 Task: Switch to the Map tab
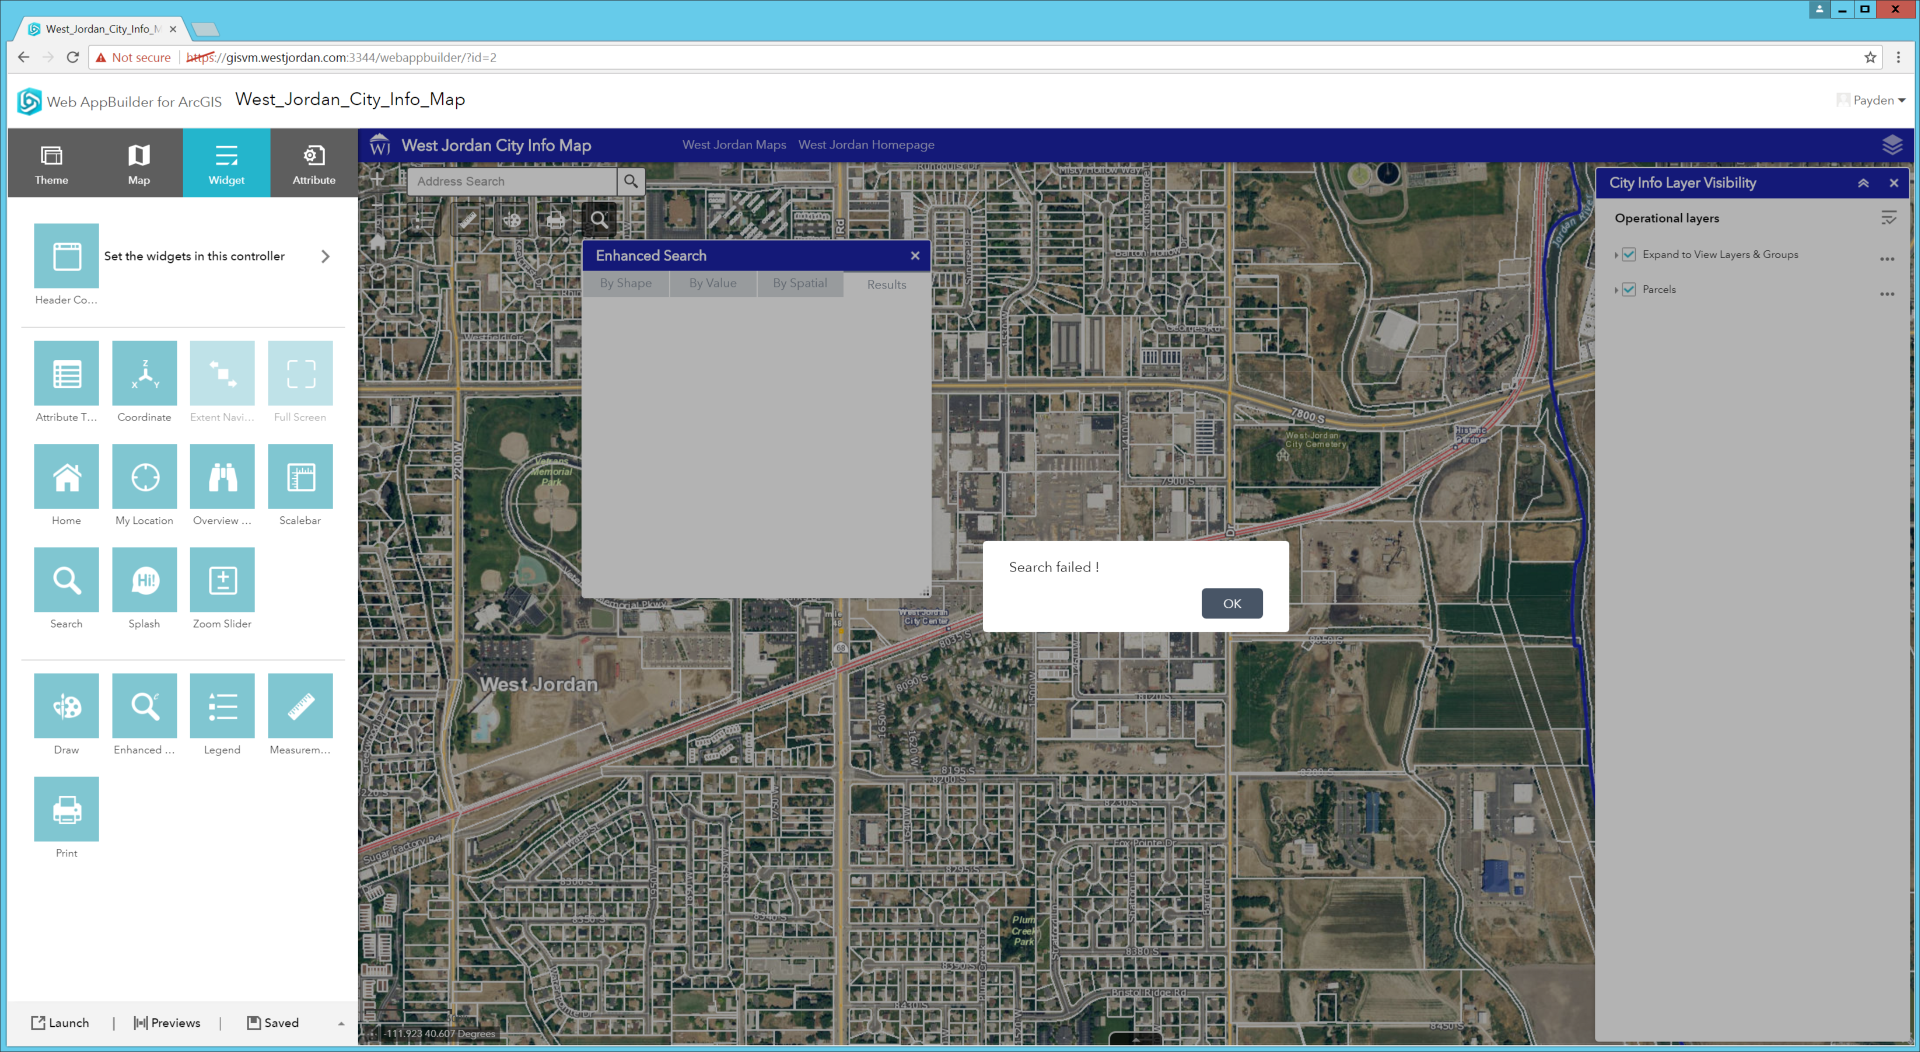point(139,163)
